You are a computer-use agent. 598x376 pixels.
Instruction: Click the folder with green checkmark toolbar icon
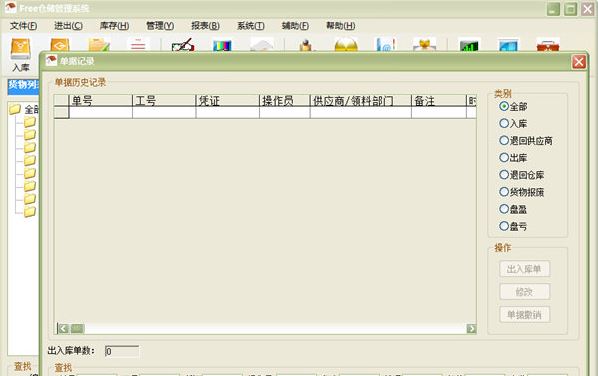click(x=99, y=45)
